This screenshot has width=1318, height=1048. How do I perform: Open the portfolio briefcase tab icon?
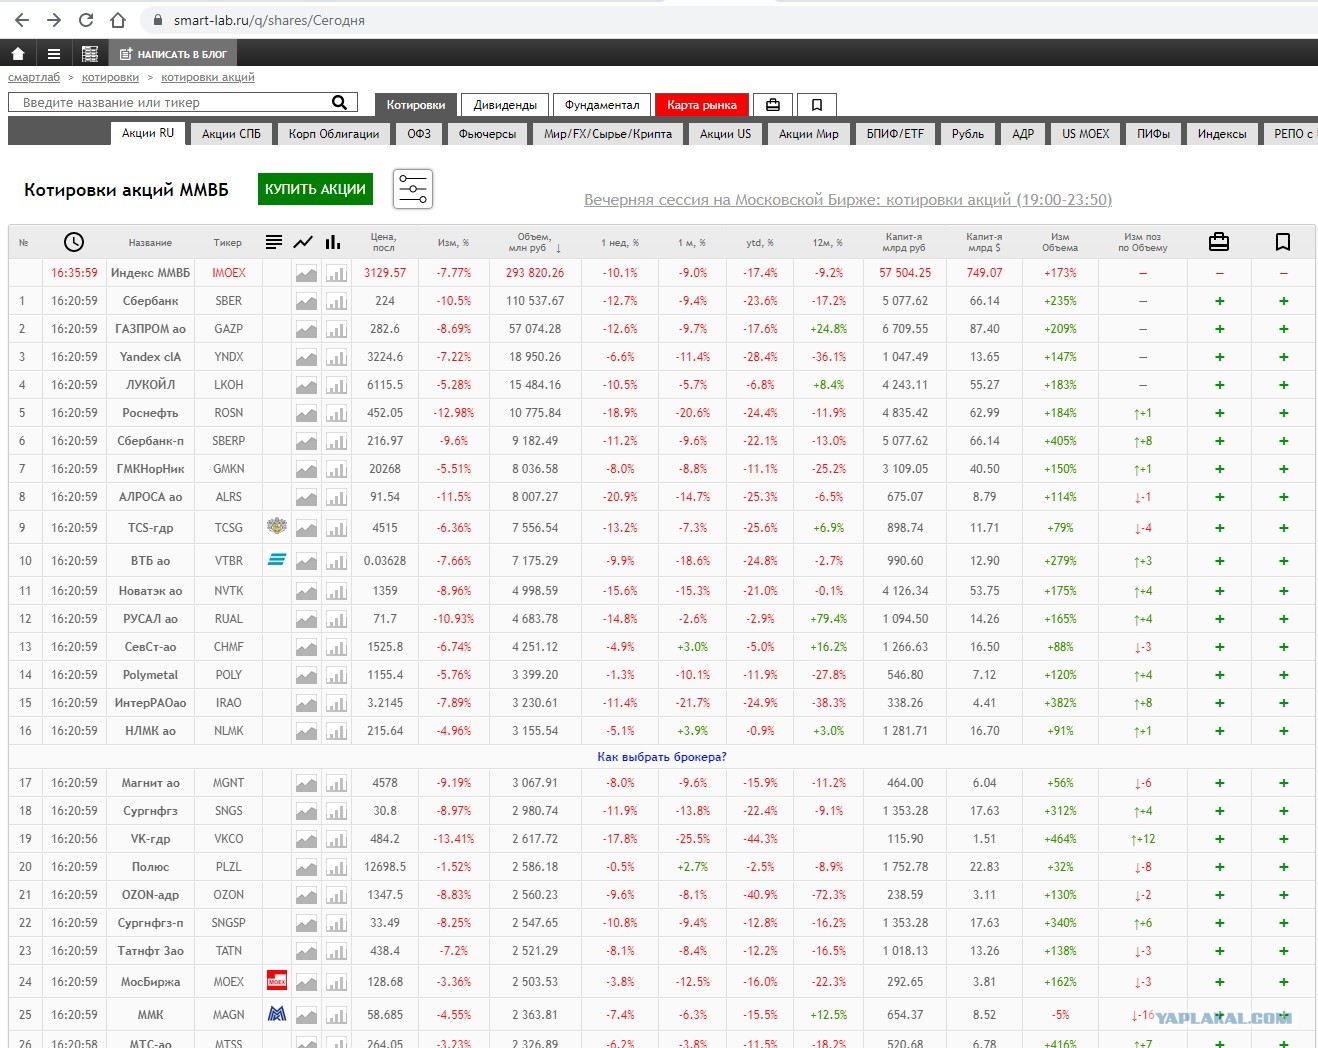[x=773, y=104]
